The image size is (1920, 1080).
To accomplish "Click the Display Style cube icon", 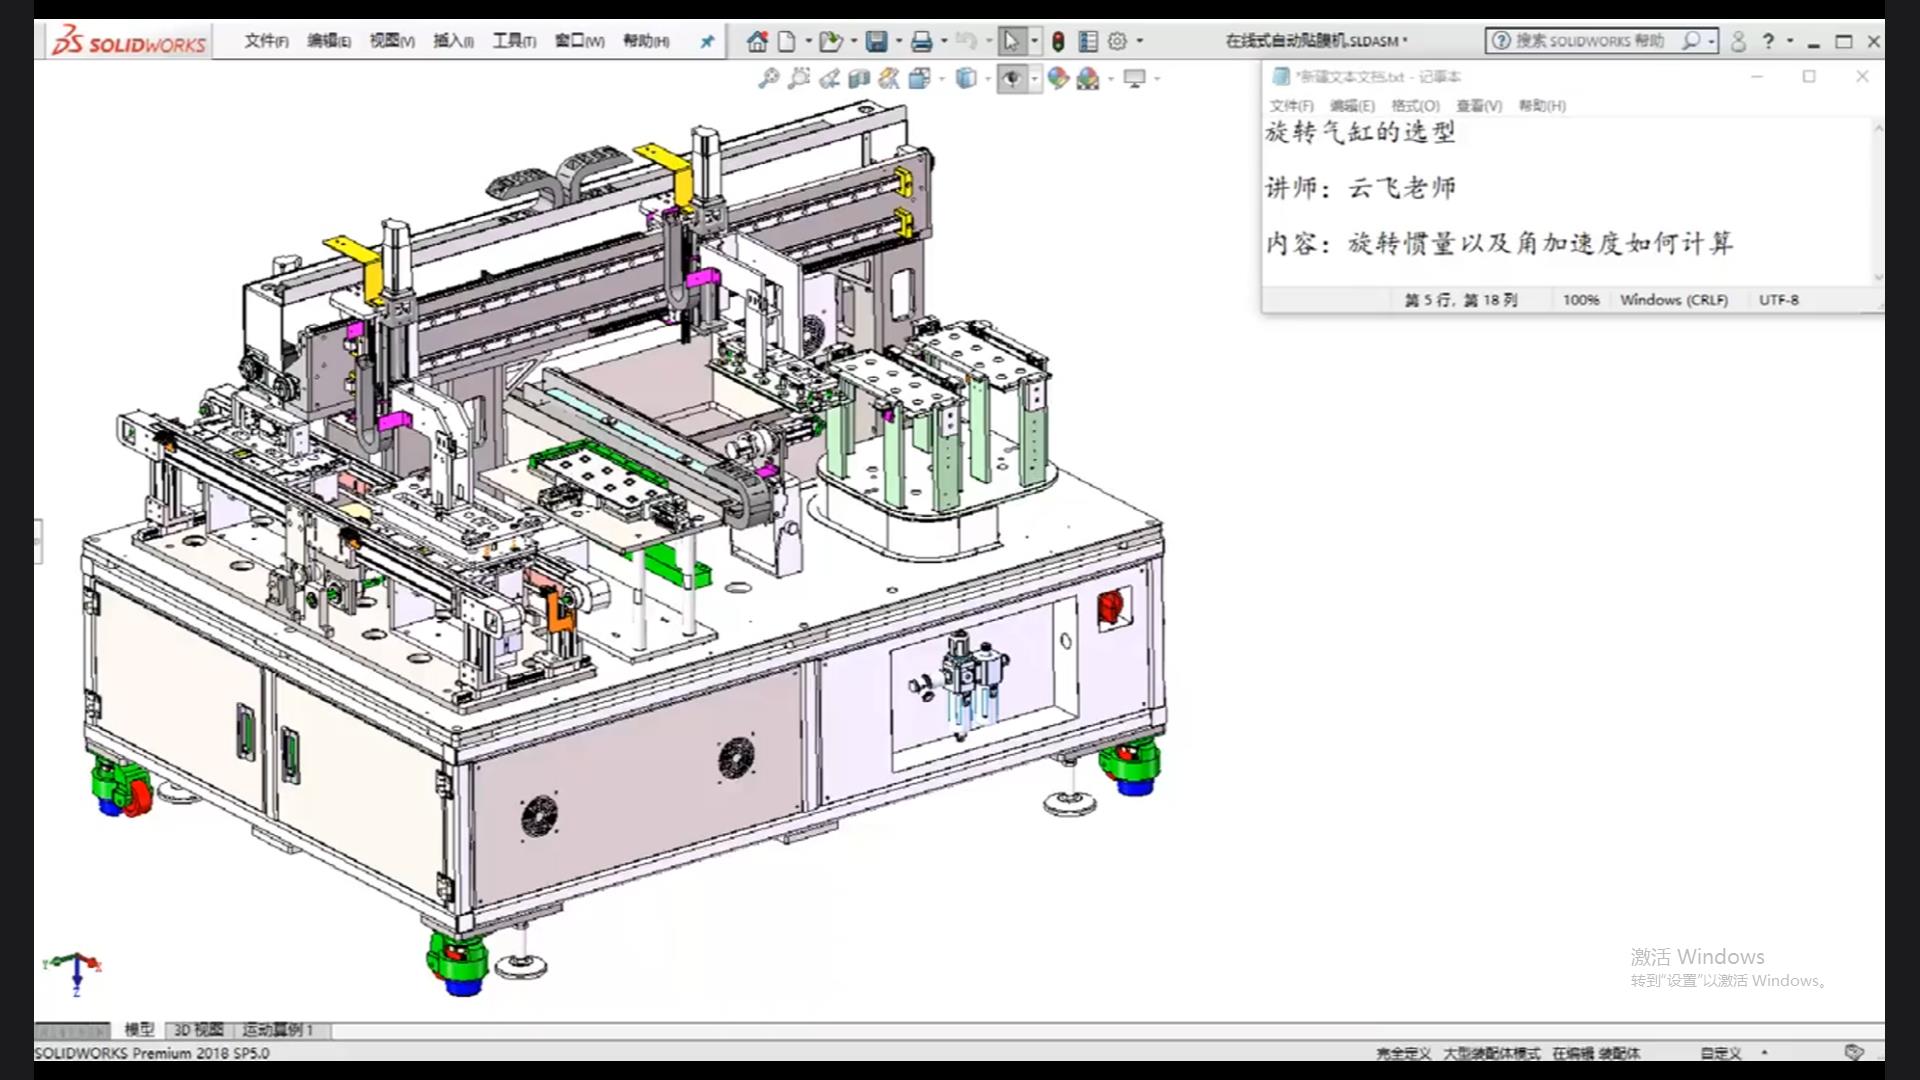I will click(x=965, y=78).
